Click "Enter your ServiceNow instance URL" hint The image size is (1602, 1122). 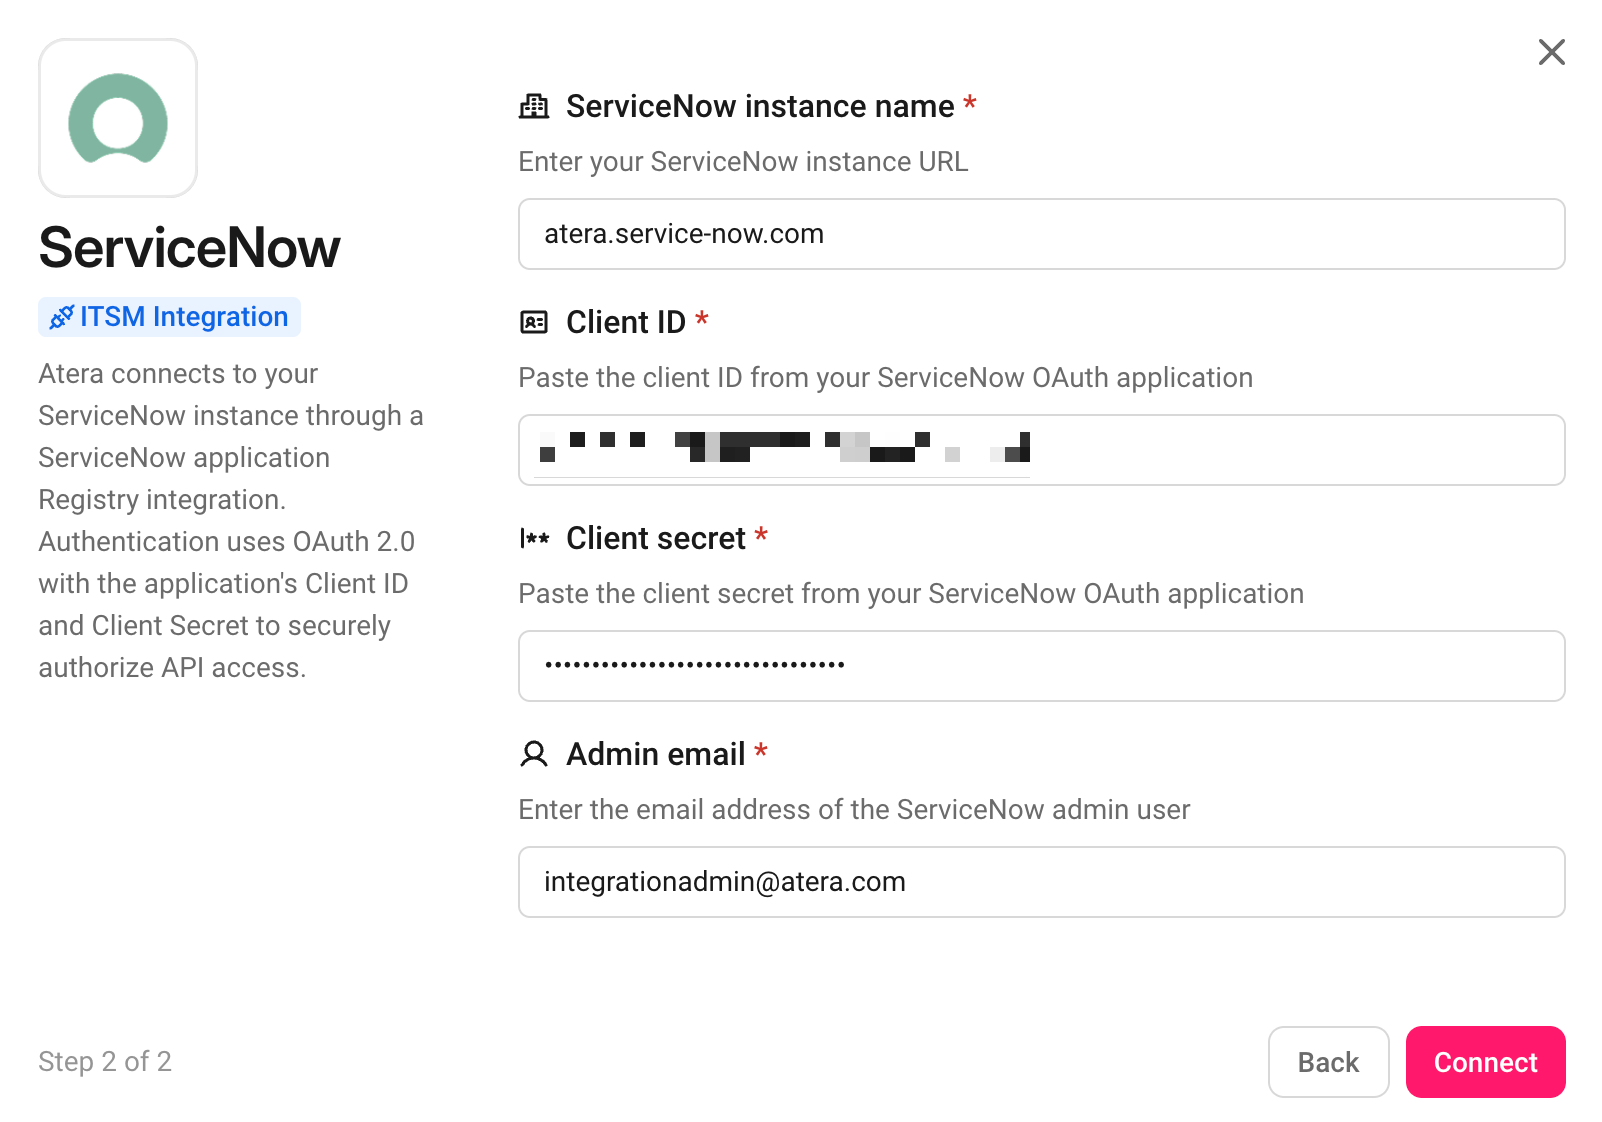click(x=743, y=162)
